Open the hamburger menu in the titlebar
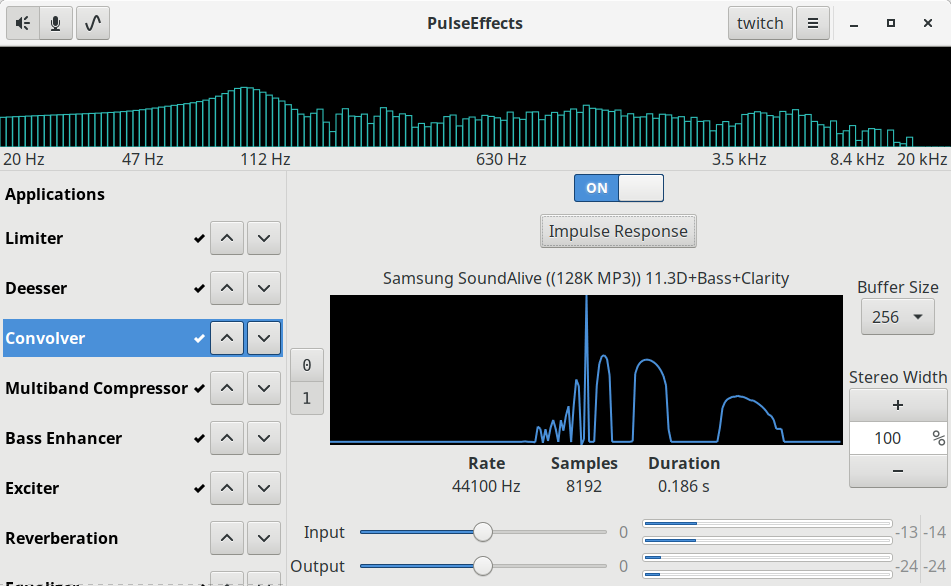 click(x=812, y=23)
